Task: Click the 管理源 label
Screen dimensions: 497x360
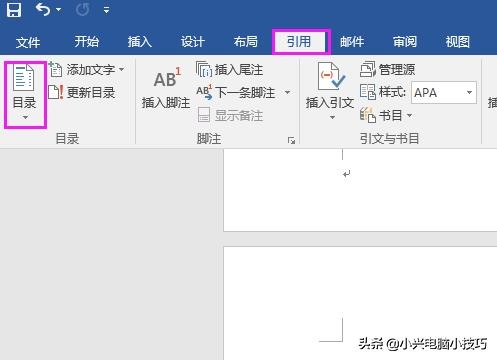Action: click(x=397, y=70)
